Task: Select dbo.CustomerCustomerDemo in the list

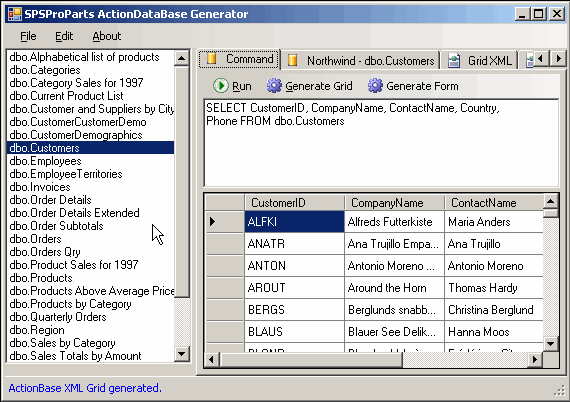Action: click(x=90, y=122)
